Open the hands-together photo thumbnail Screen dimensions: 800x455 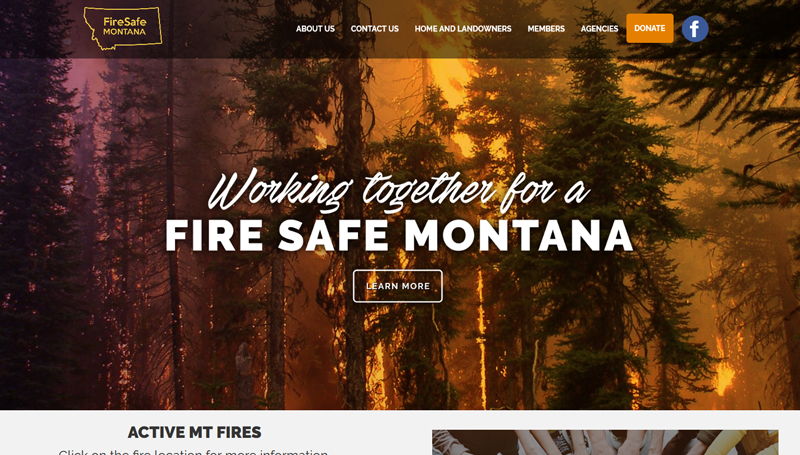[605, 442]
